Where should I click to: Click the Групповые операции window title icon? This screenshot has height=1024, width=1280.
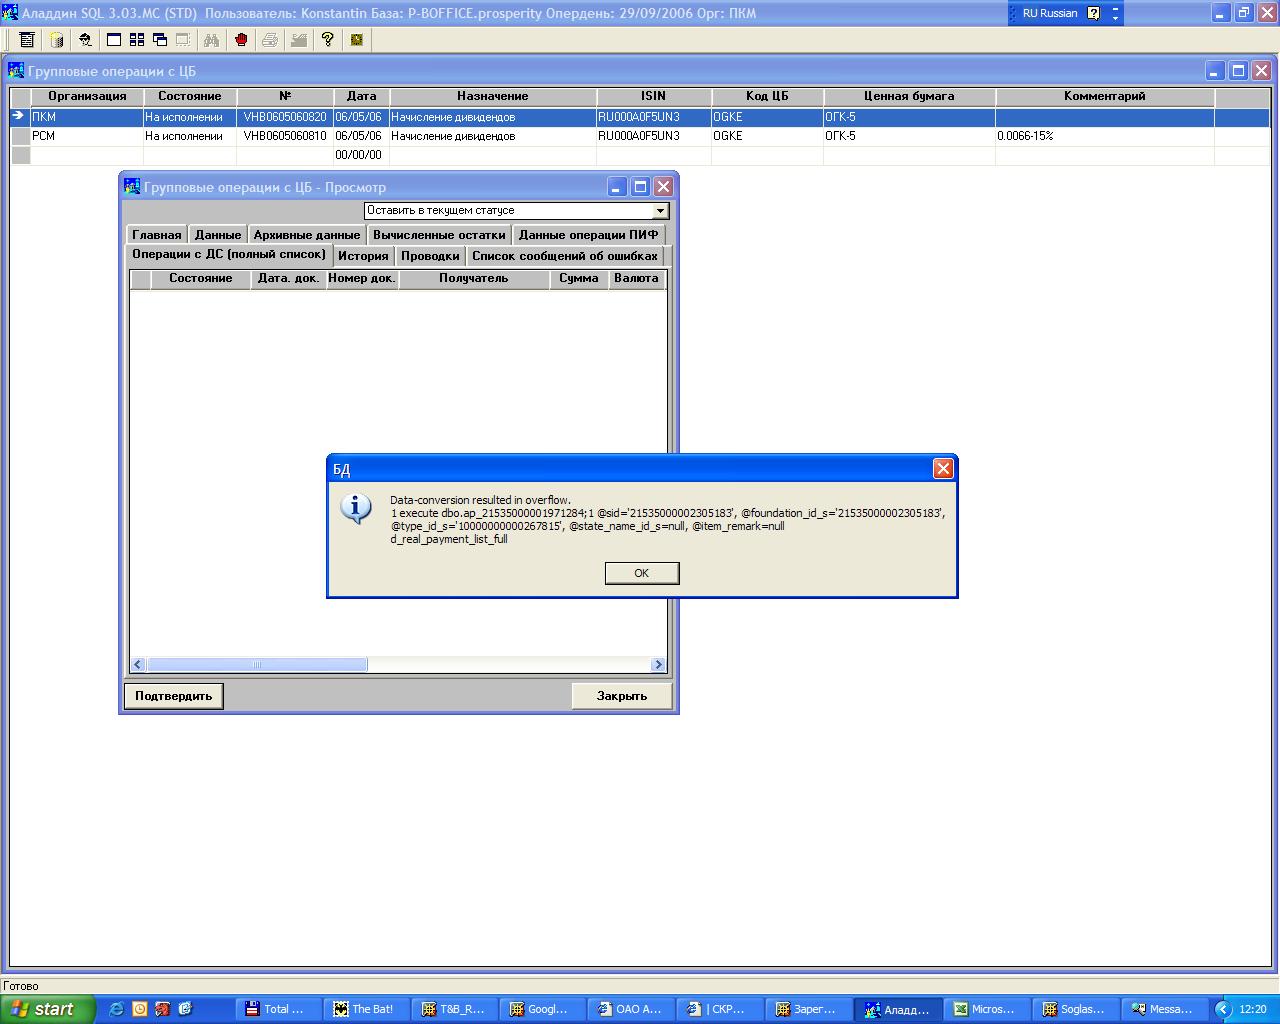16,71
